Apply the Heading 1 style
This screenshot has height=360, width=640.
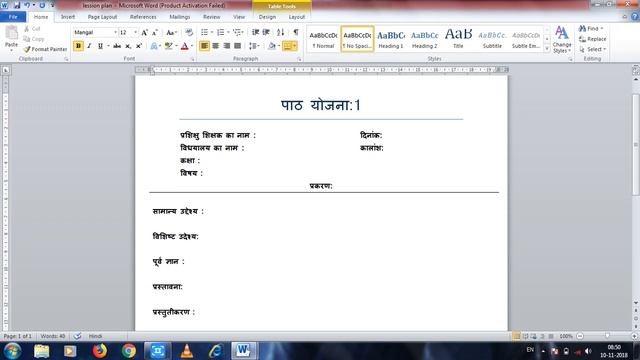tap(391, 39)
